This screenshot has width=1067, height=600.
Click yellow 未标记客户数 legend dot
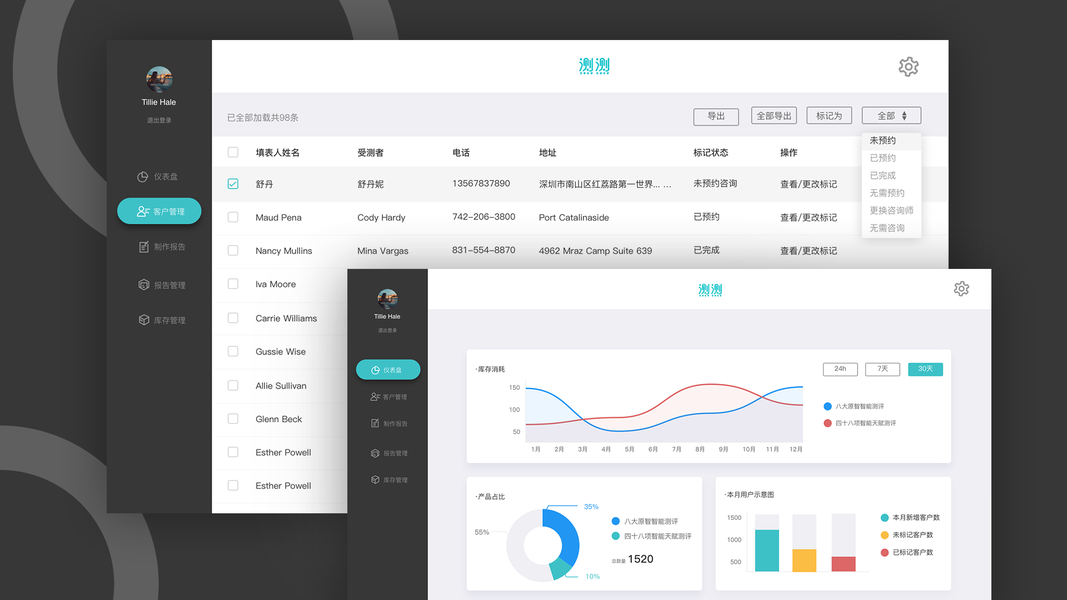pyautogui.click(x=885, y=535)
